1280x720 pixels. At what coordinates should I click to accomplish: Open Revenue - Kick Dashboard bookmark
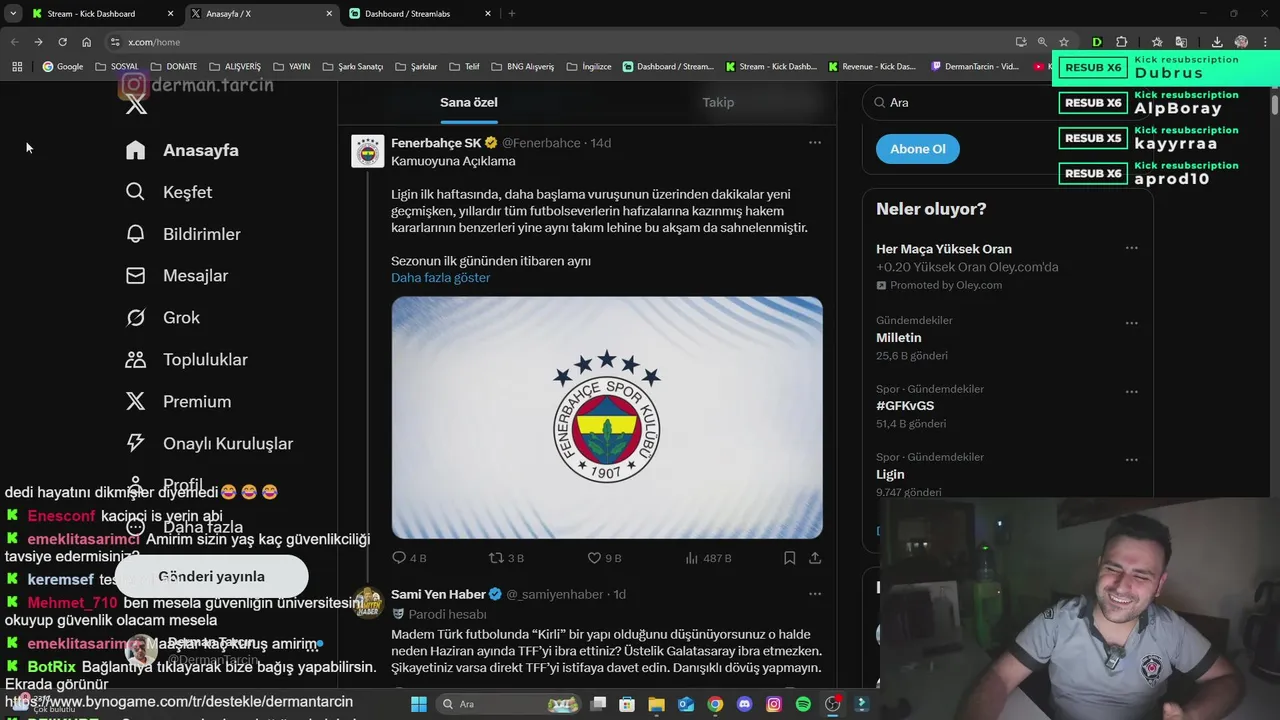pos(871,67)
